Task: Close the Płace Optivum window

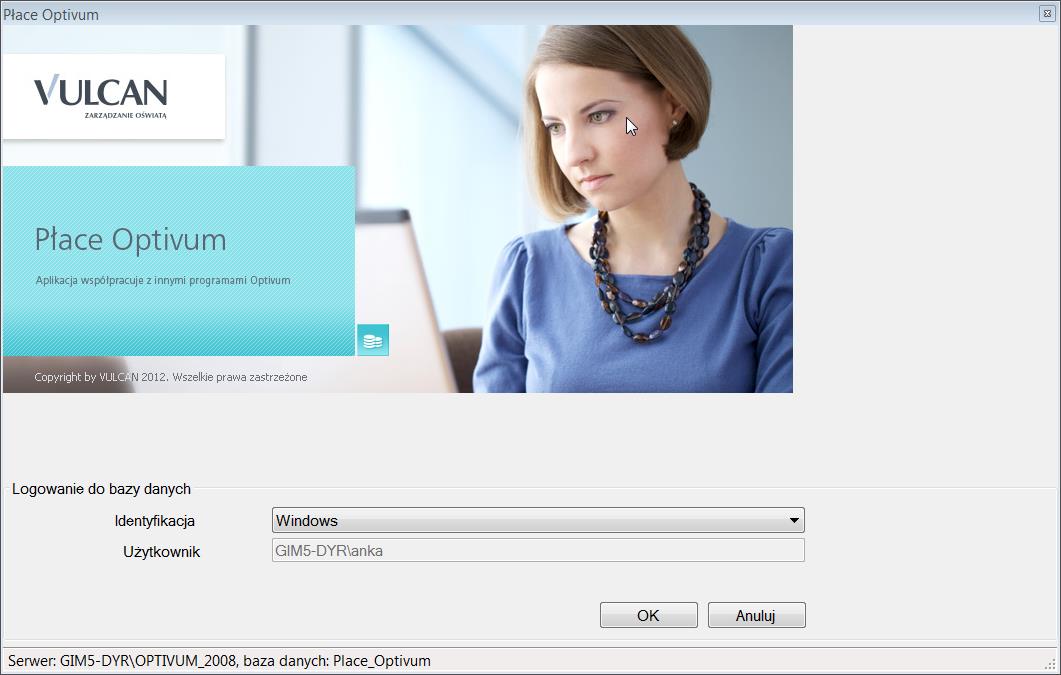Action: tap(1047, 14)
